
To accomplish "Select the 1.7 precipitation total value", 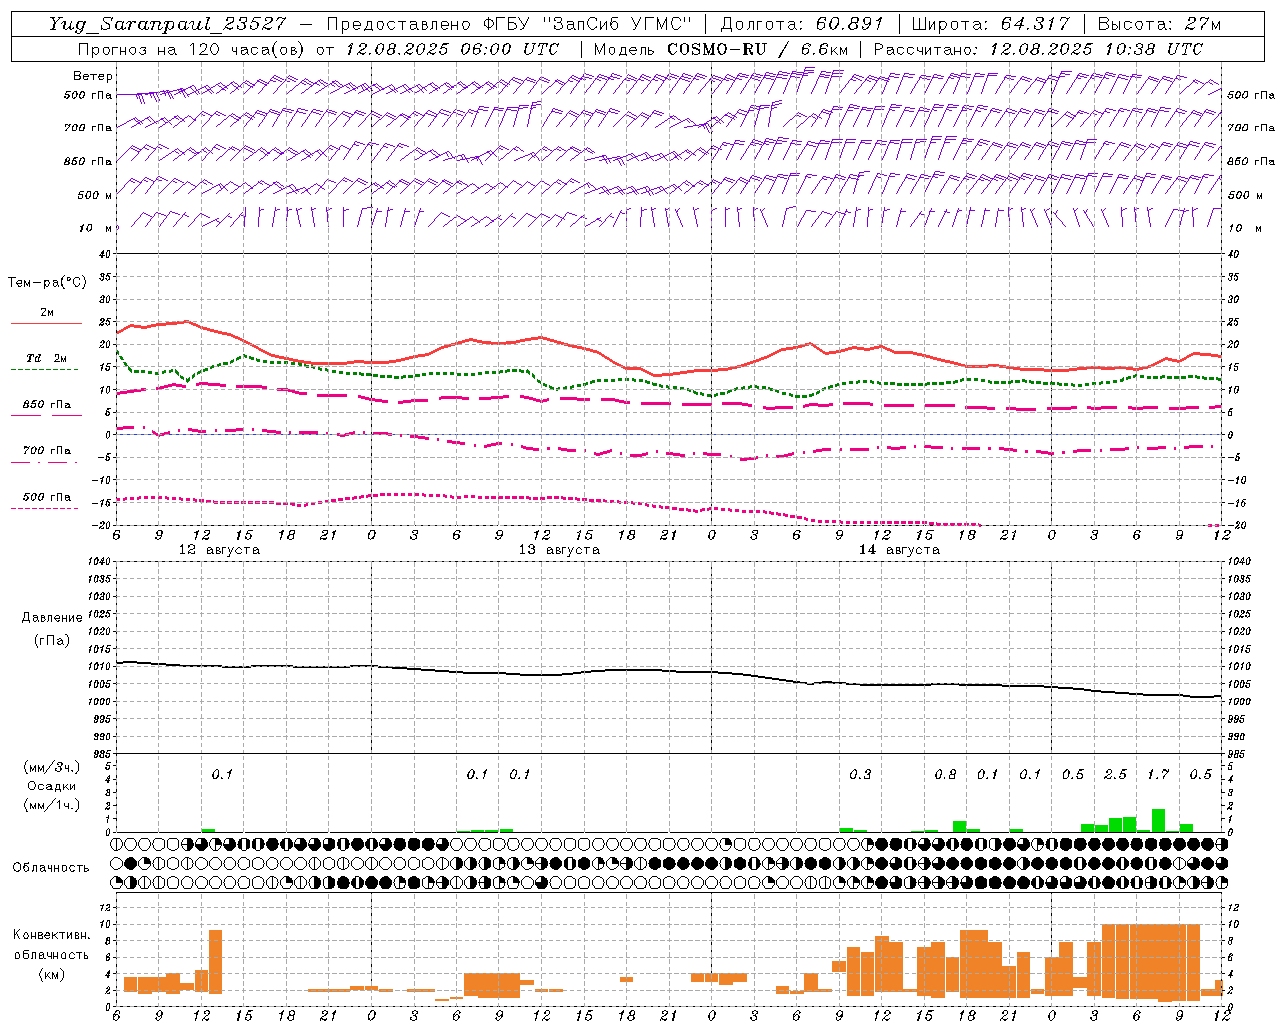I will pyautogui.click(x=1157, y=775).
